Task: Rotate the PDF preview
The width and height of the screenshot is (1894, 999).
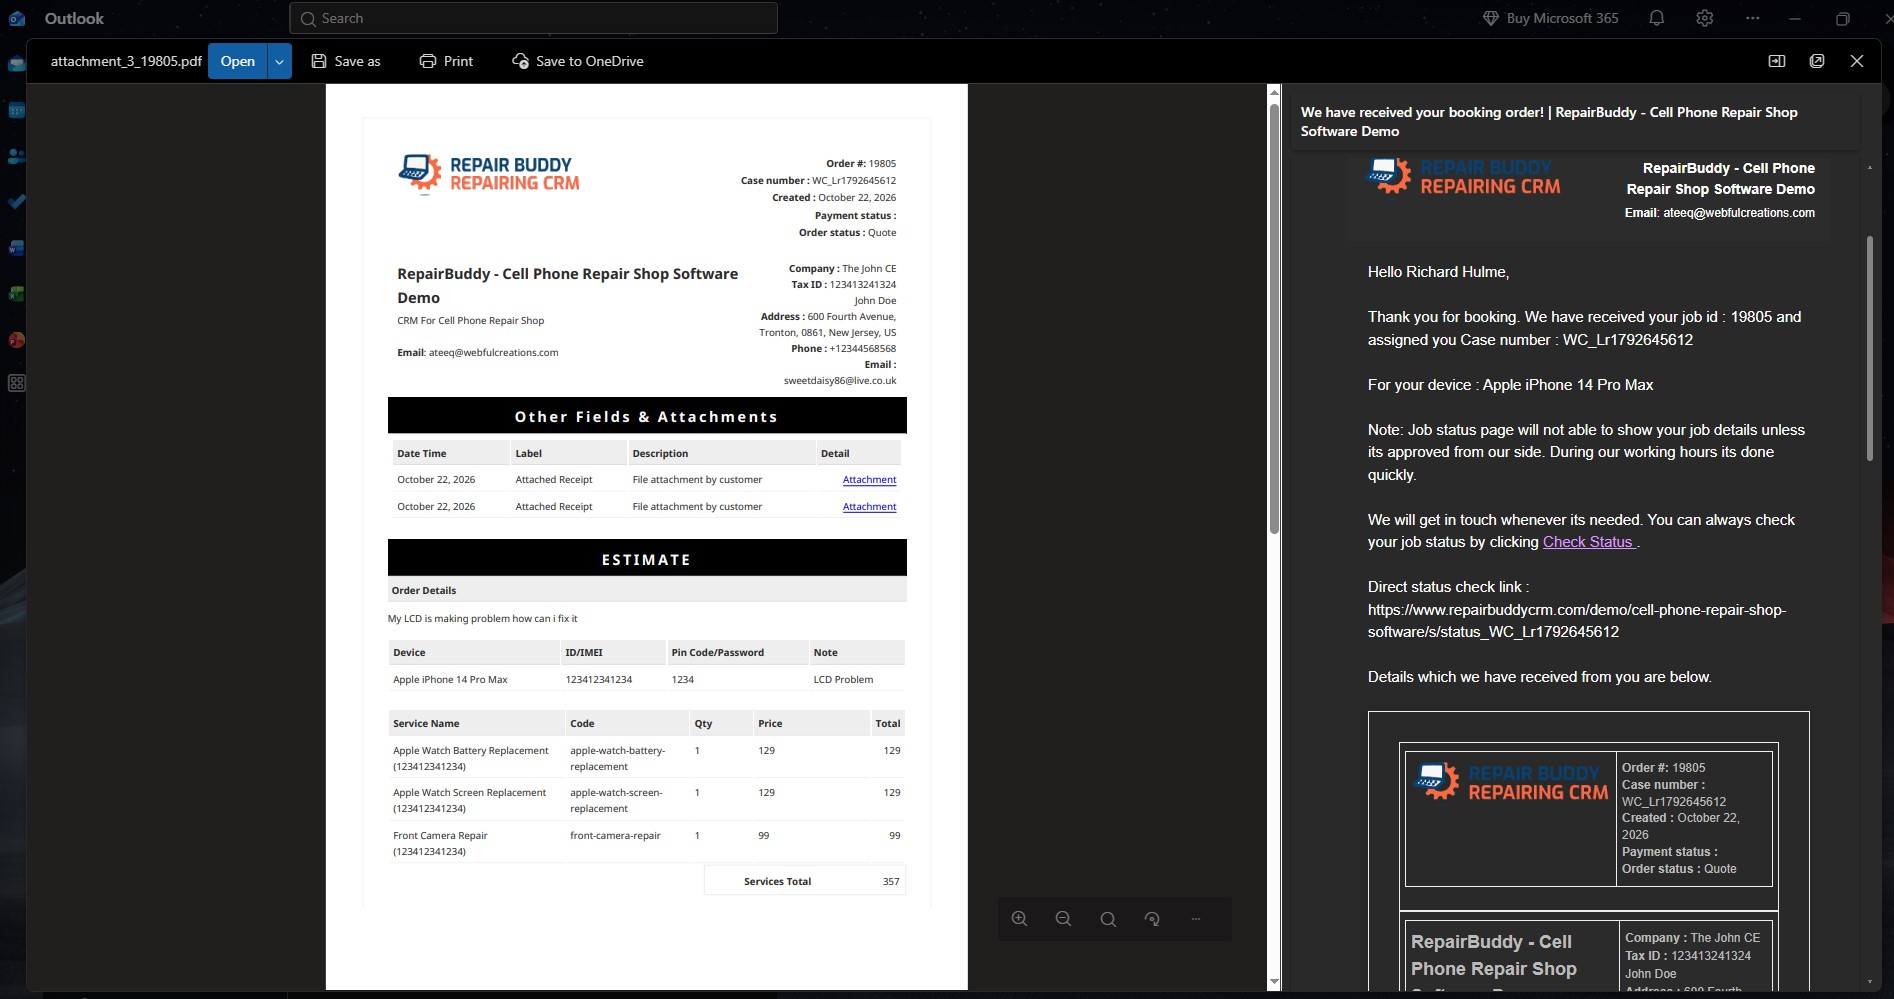Action: pos(1152,919)
